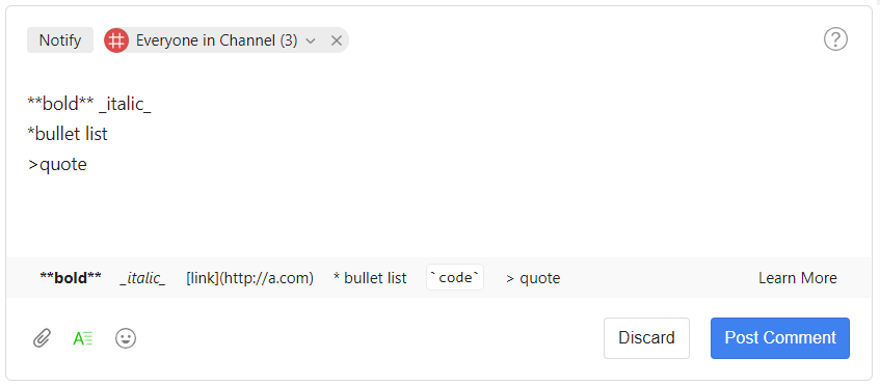Click the Everyone in Channel (3) label

(217, 40)
